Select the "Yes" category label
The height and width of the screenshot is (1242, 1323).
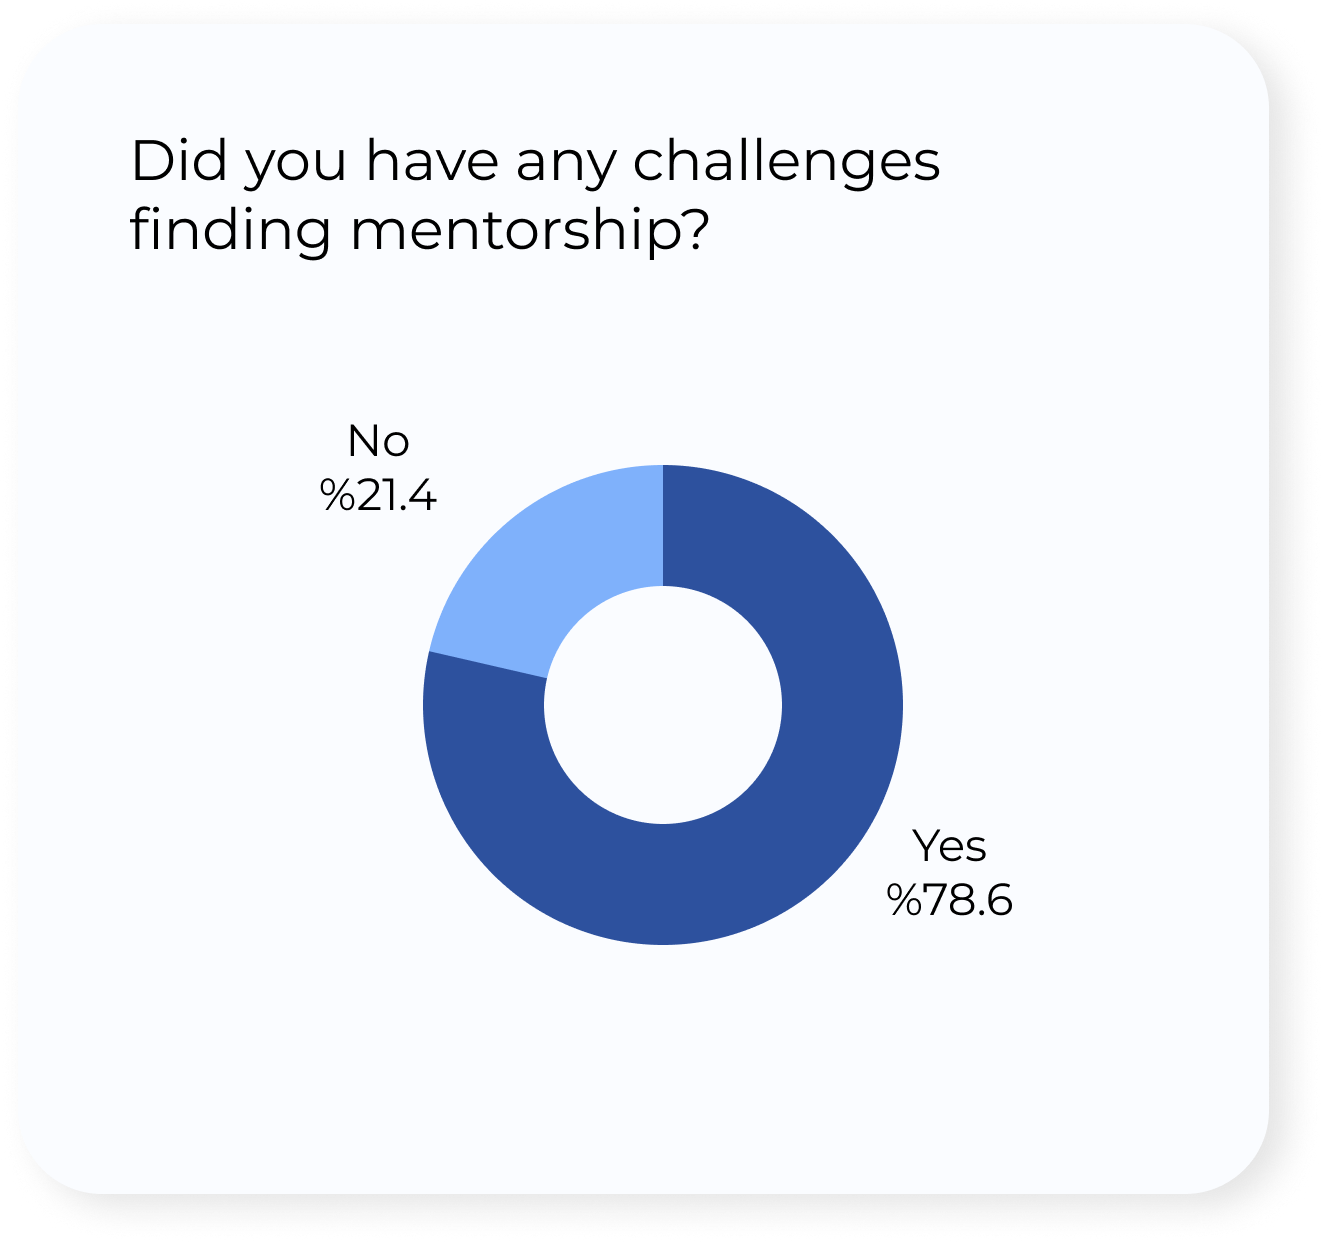point(949,846)
